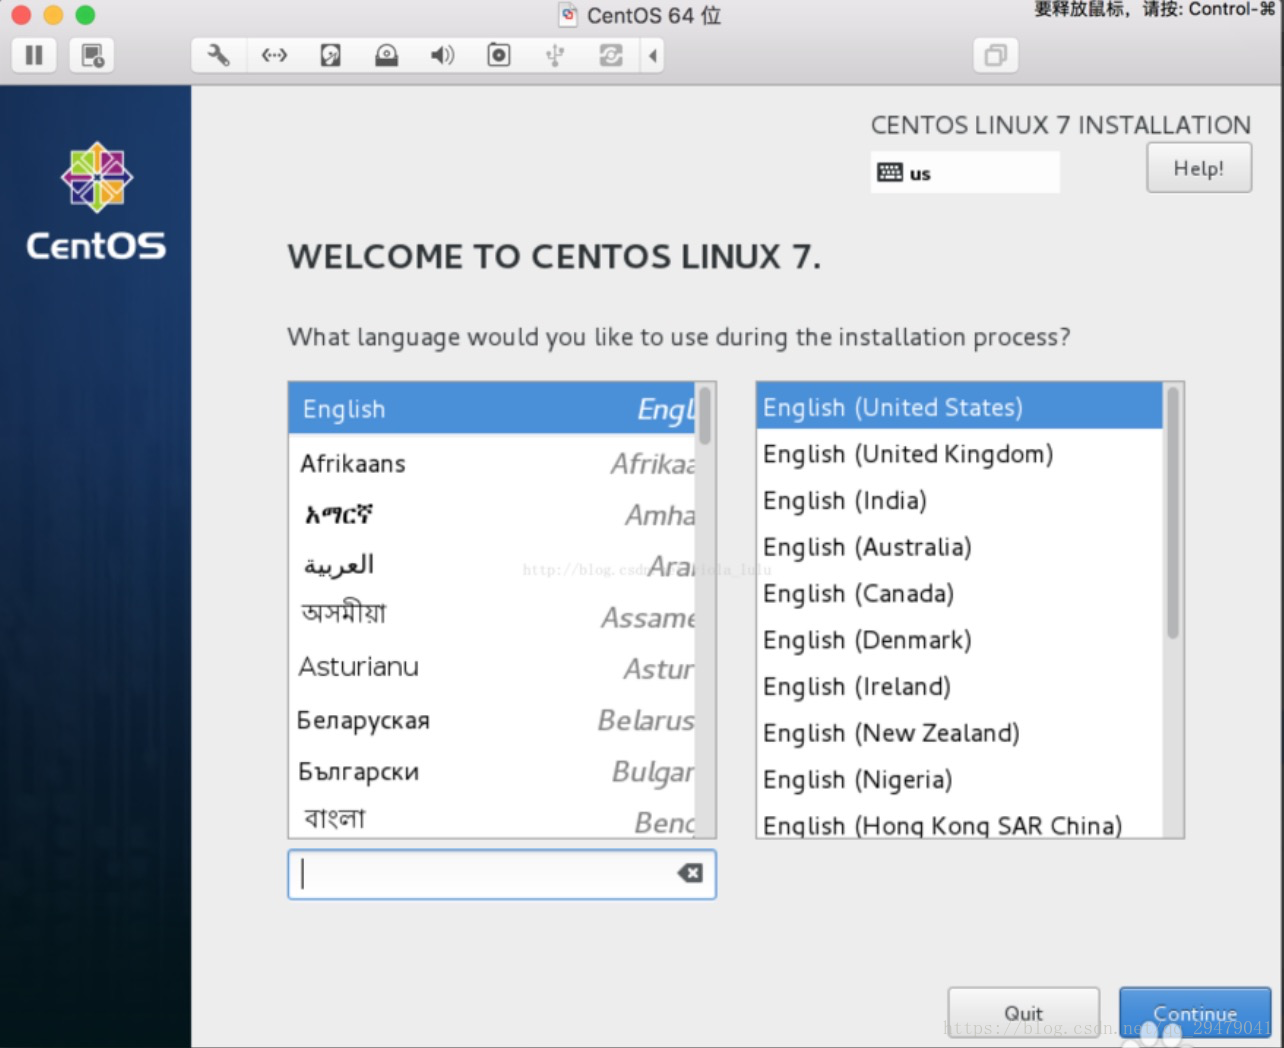This screenshot has height=1048, width=1284.
Task: Select the Assamese language row
Action: [x=492, y=617]
